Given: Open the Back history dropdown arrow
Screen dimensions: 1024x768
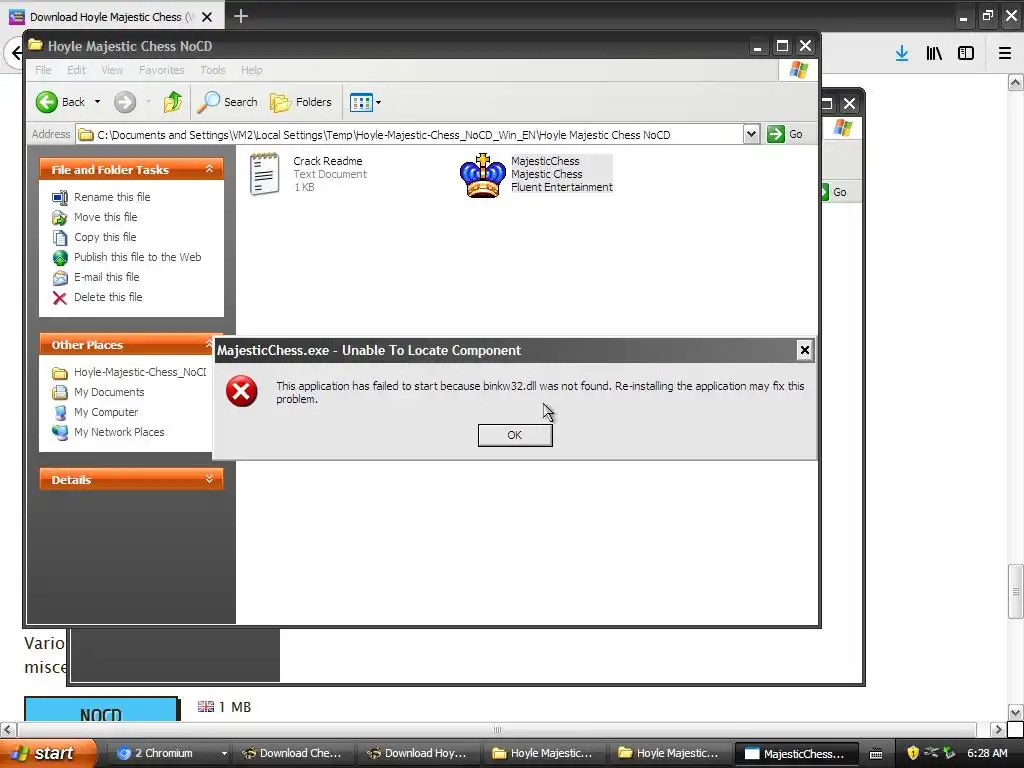Looking at the screenshot, I should [x=97, y=102].
